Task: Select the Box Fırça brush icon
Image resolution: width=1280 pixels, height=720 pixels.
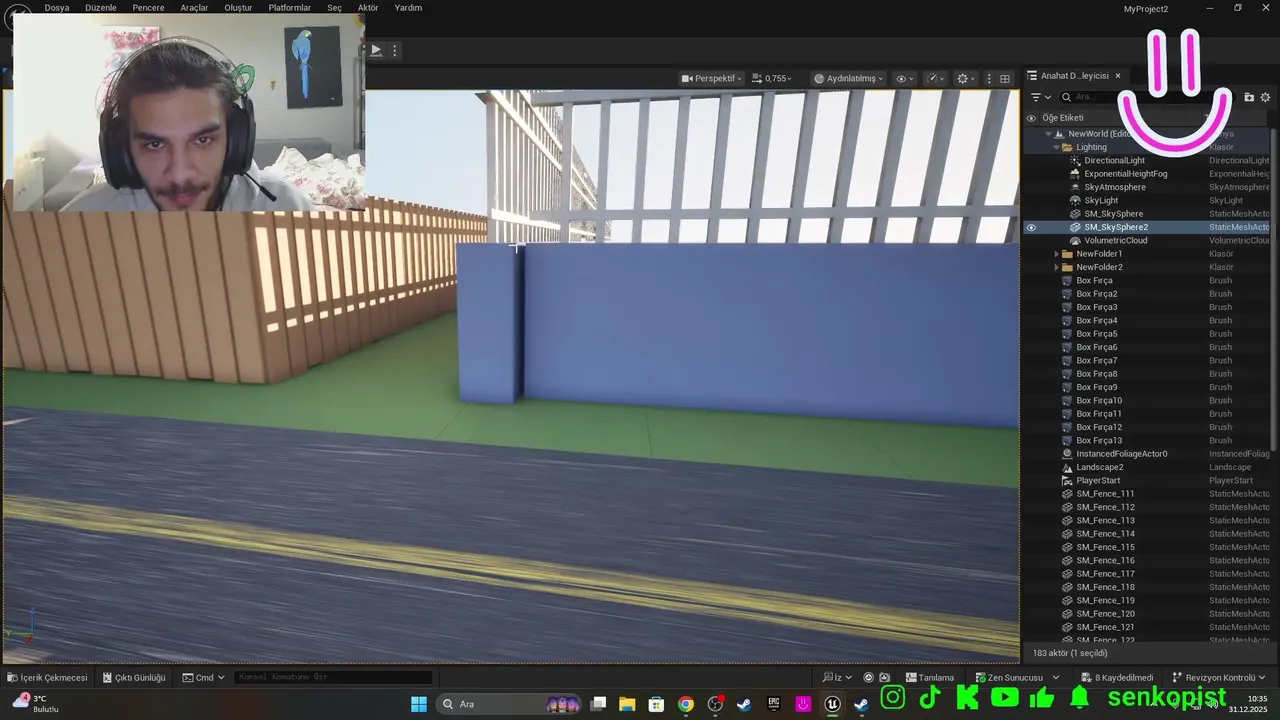Action: pos(1067,280)
